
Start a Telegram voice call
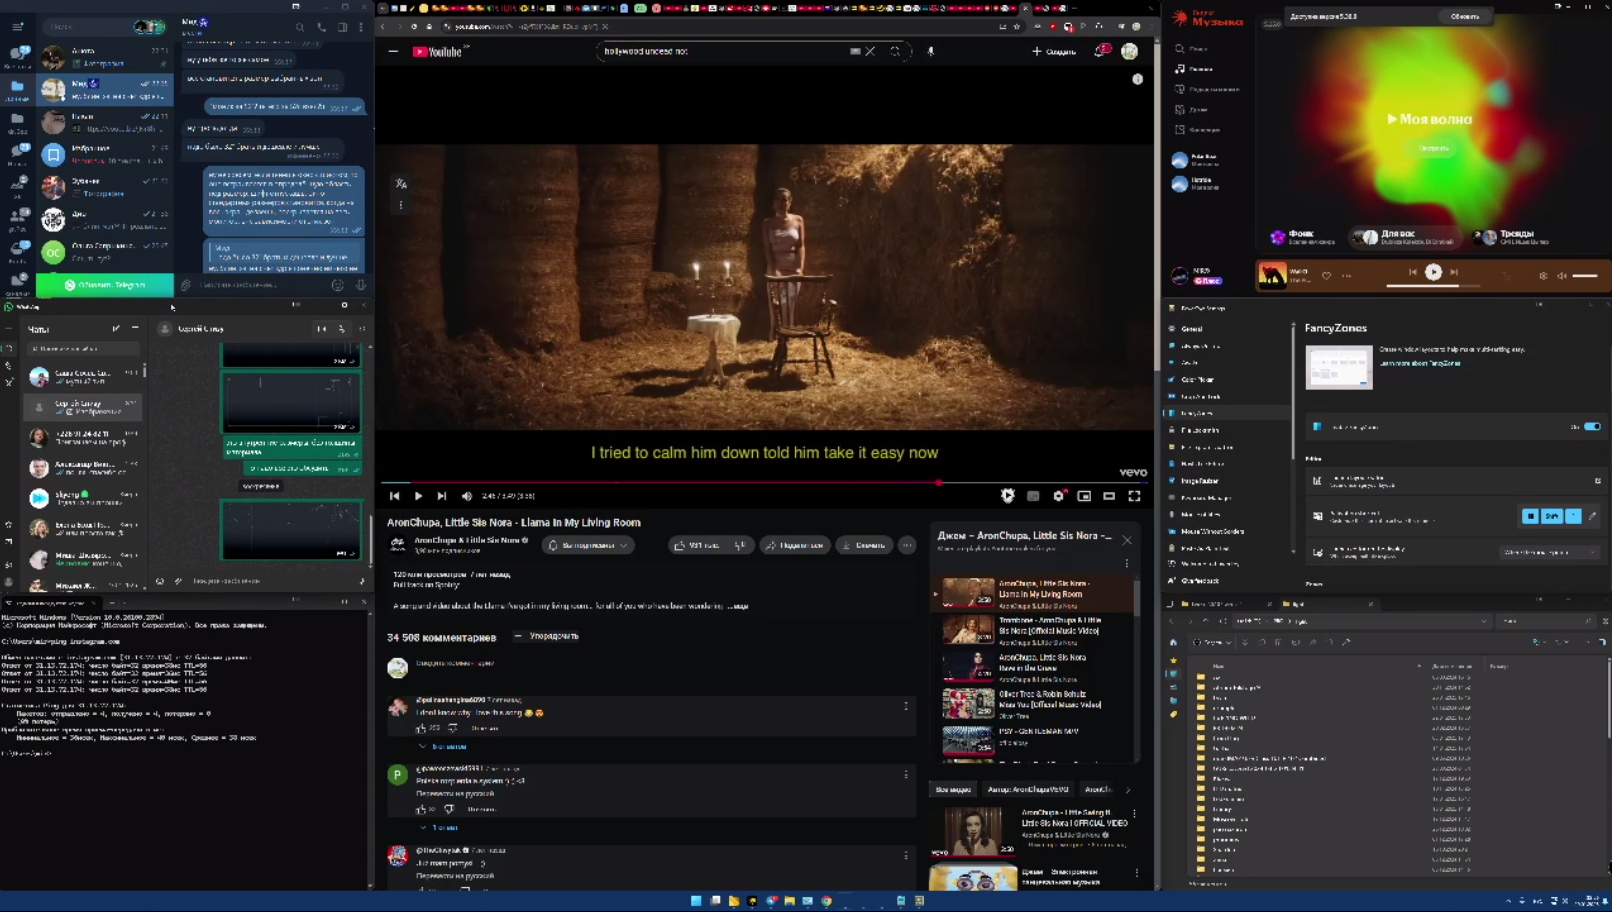click(321, 27)
